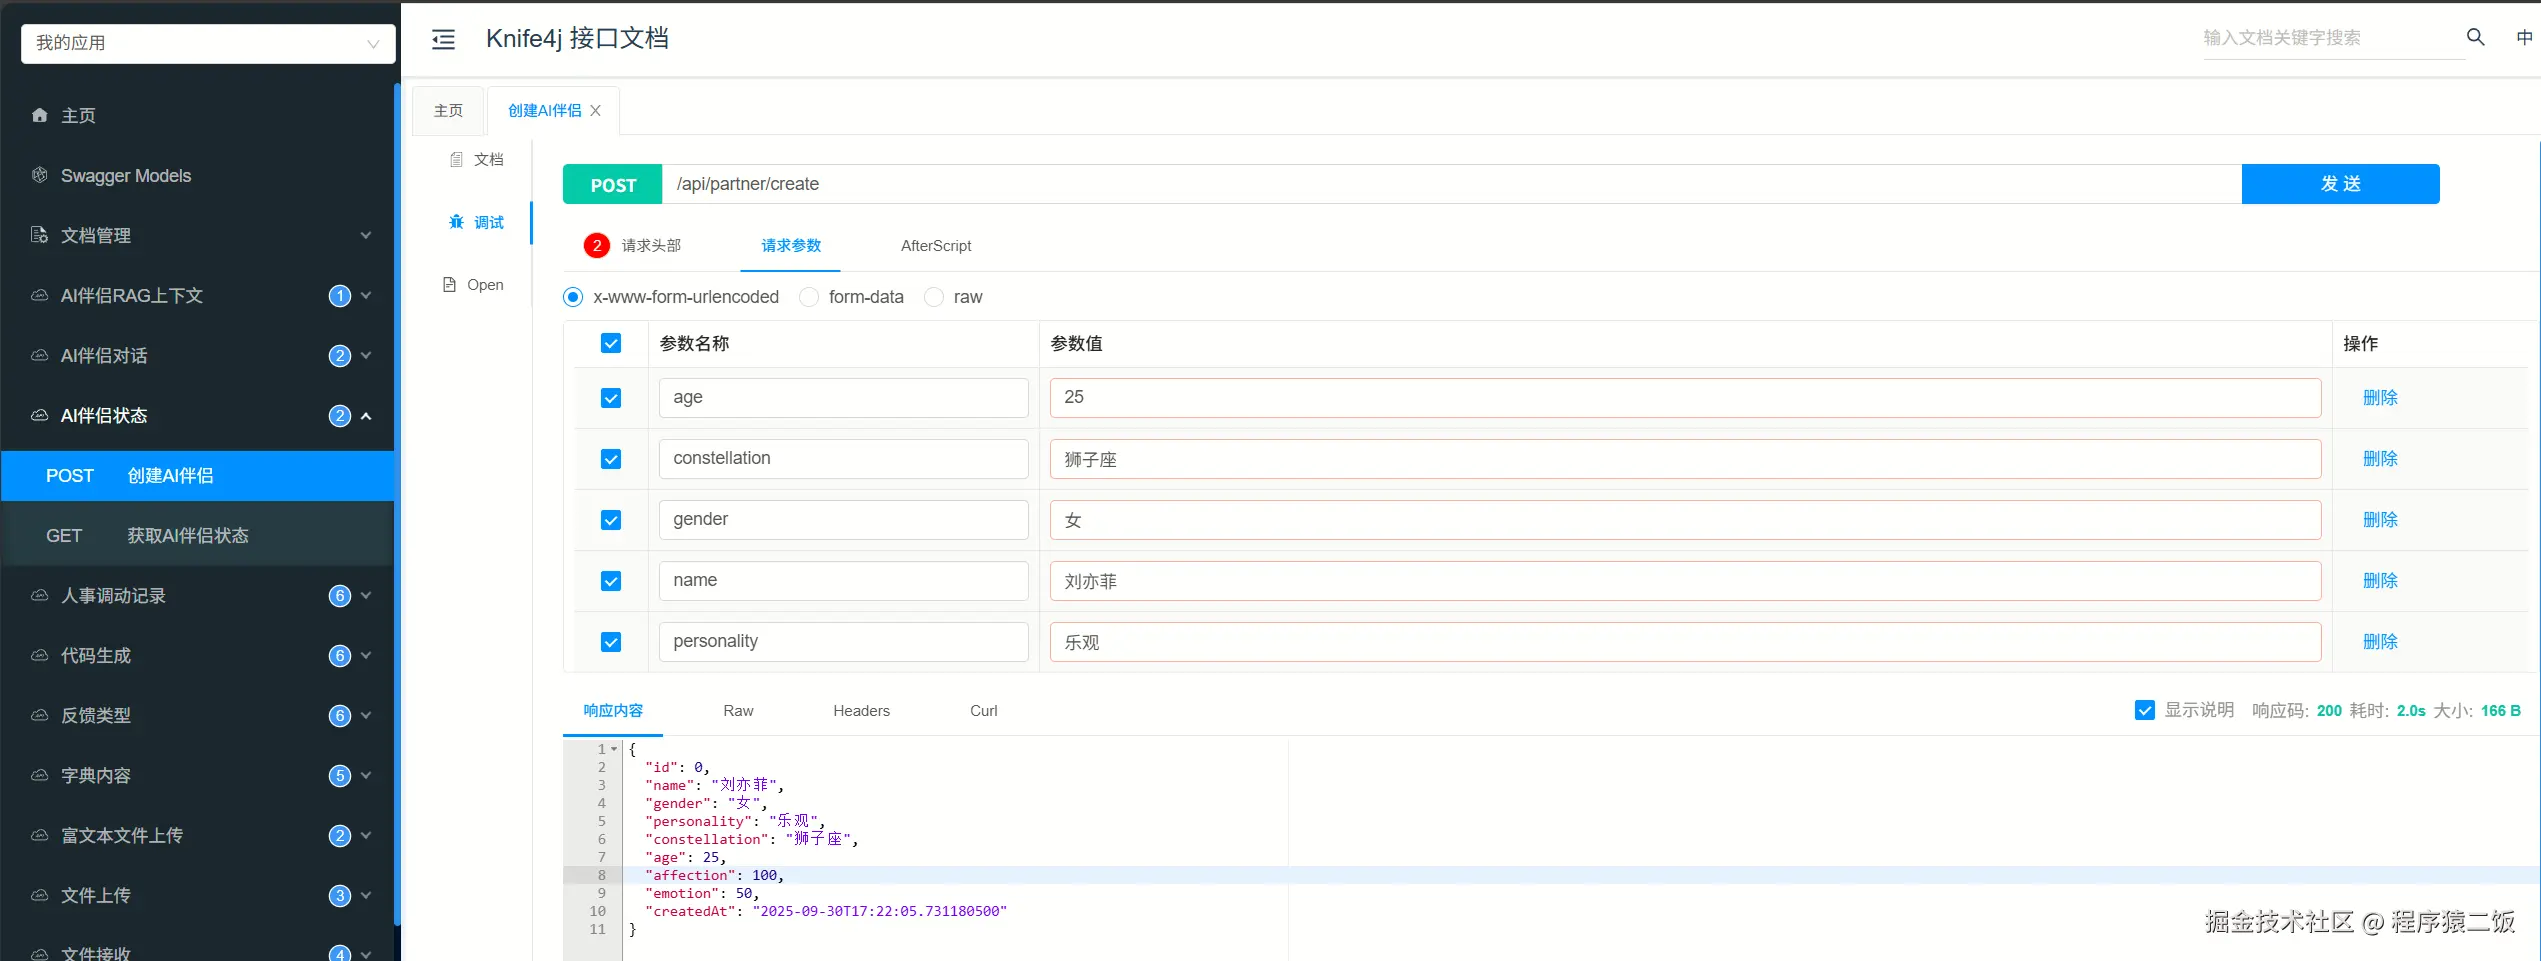Click badge 5 on 字典内容
2541x961 pixels.
point(340,776)
